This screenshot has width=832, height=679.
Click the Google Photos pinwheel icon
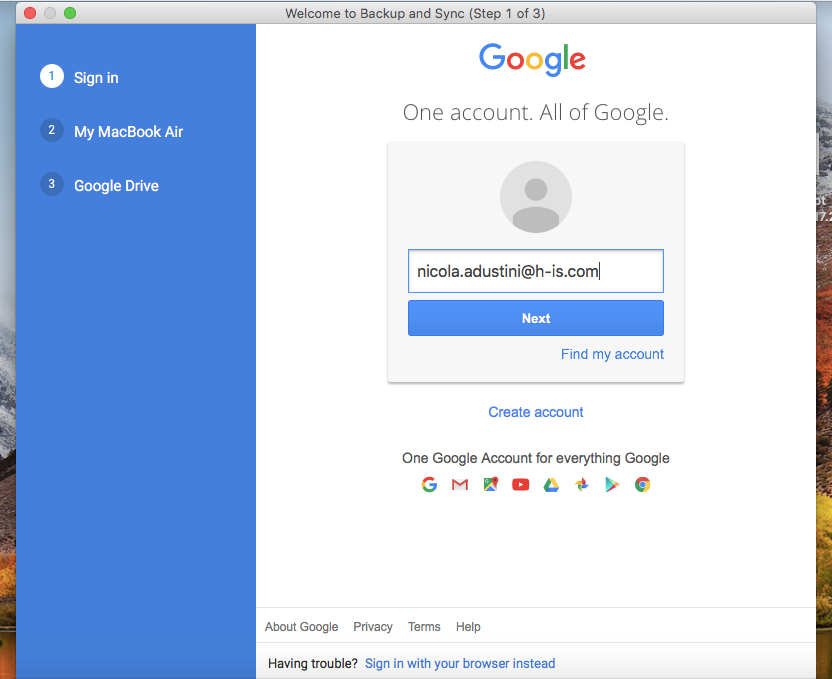tap(582, 484)
